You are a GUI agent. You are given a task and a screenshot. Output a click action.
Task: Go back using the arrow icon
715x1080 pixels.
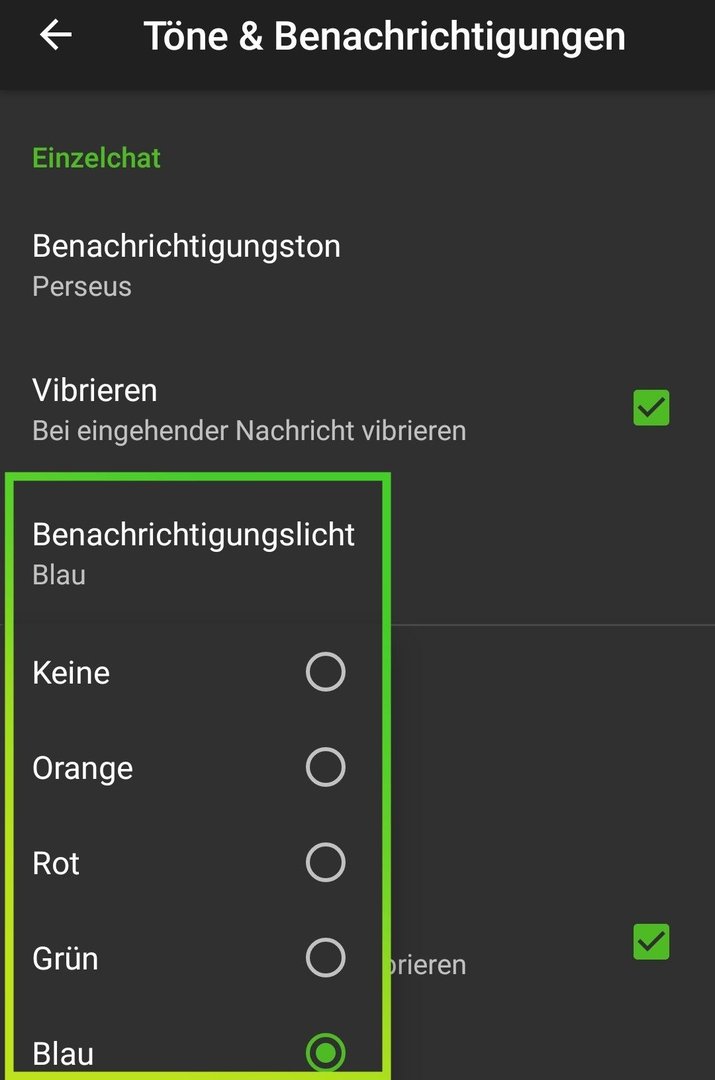pyautogui.click(x=56, y=34)
